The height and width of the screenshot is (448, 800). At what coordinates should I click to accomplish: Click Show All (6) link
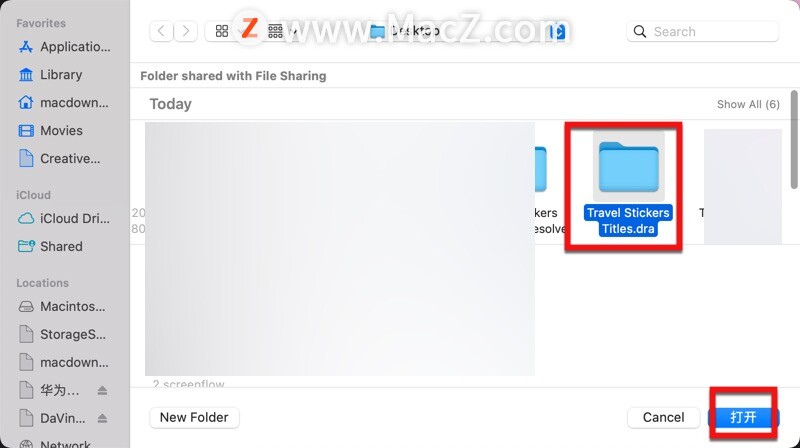click(x=748, y=104)
